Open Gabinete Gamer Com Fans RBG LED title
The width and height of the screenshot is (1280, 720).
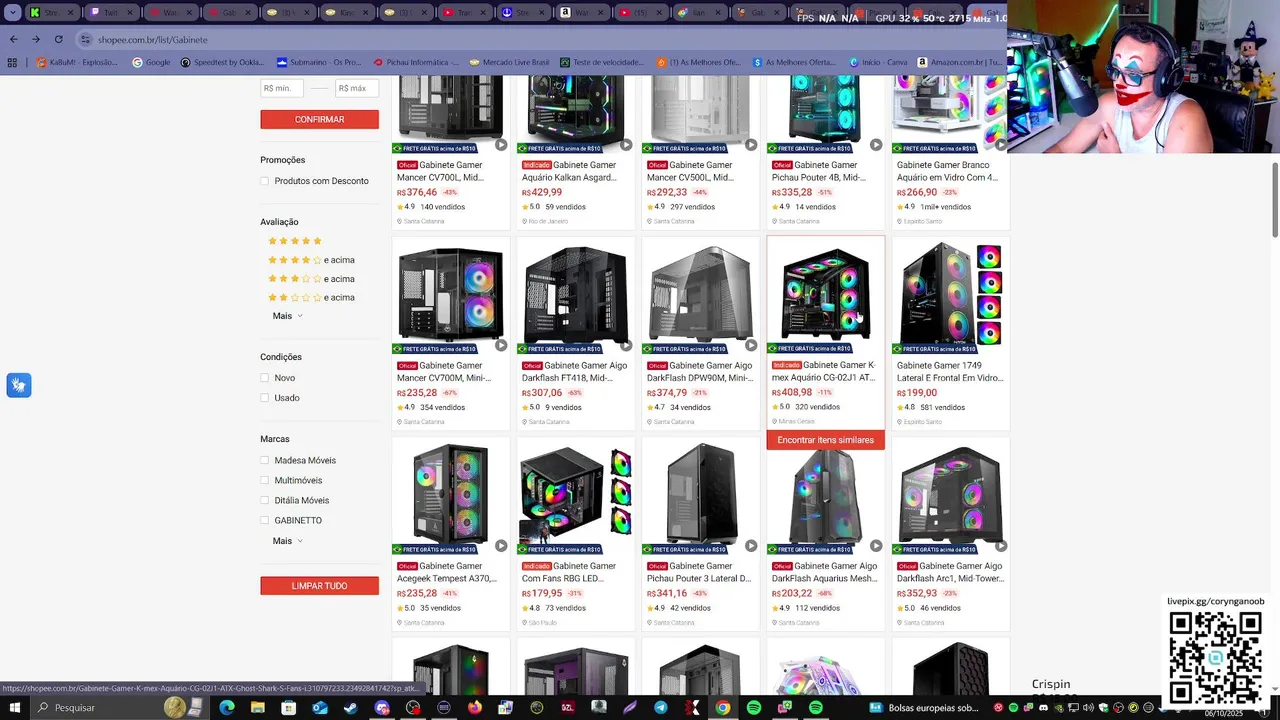coord(570,572)
